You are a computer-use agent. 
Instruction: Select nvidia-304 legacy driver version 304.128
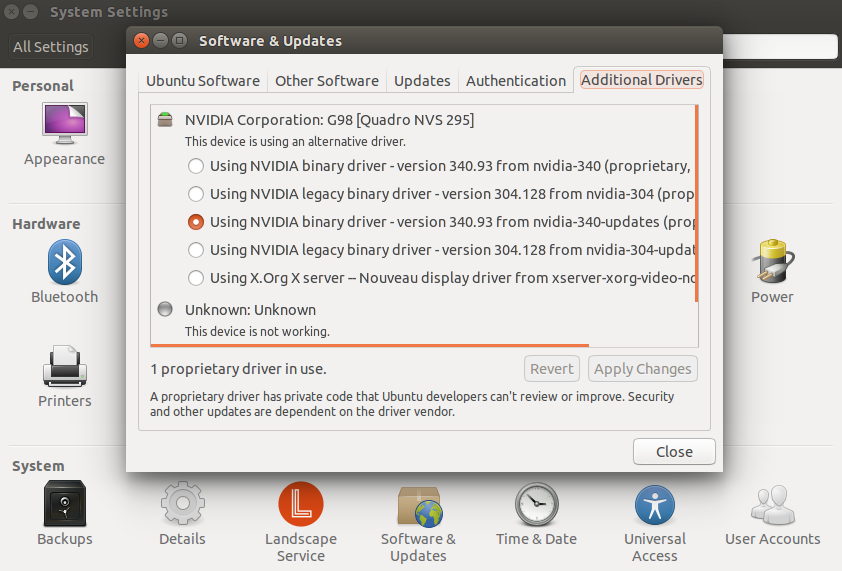[195, 194]
